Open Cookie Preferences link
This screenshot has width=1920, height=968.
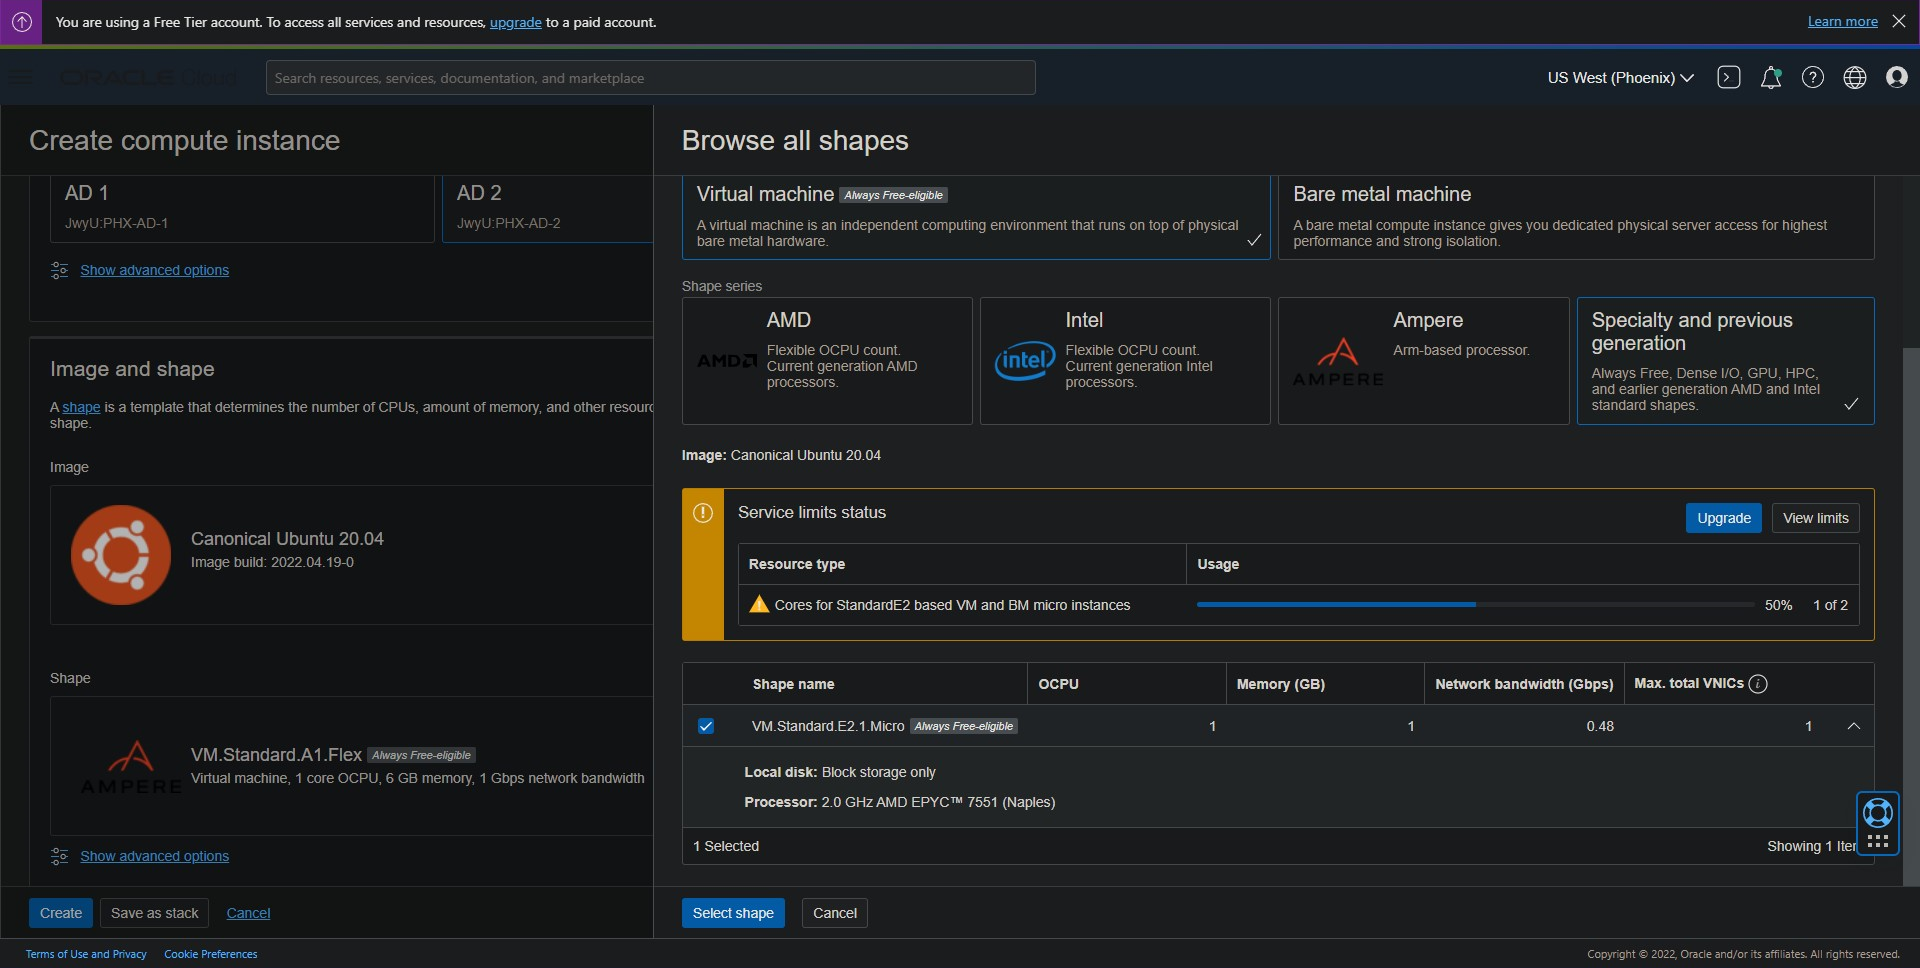[x=211, y=954]
